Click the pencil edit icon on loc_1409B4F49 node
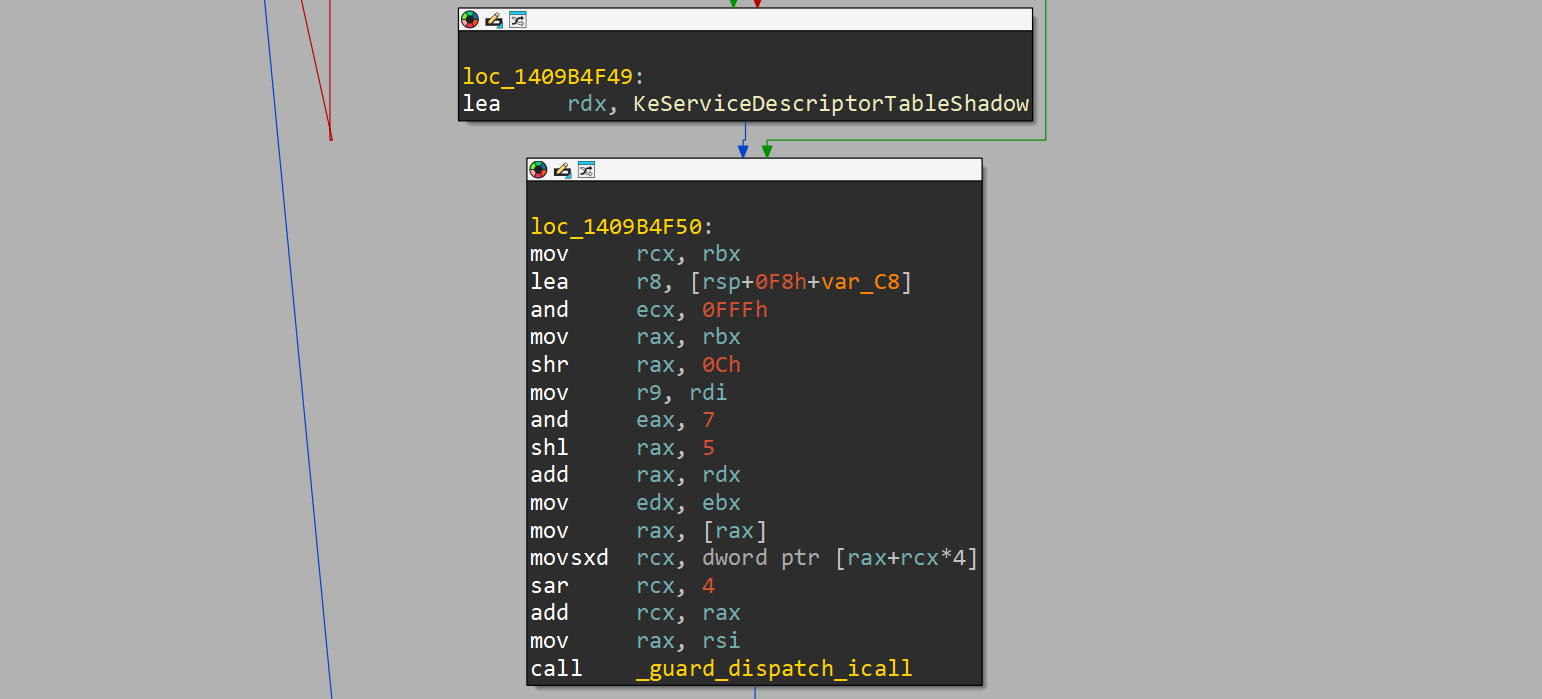This screenshot has width=1542, height=699. [x=494, y=20]
